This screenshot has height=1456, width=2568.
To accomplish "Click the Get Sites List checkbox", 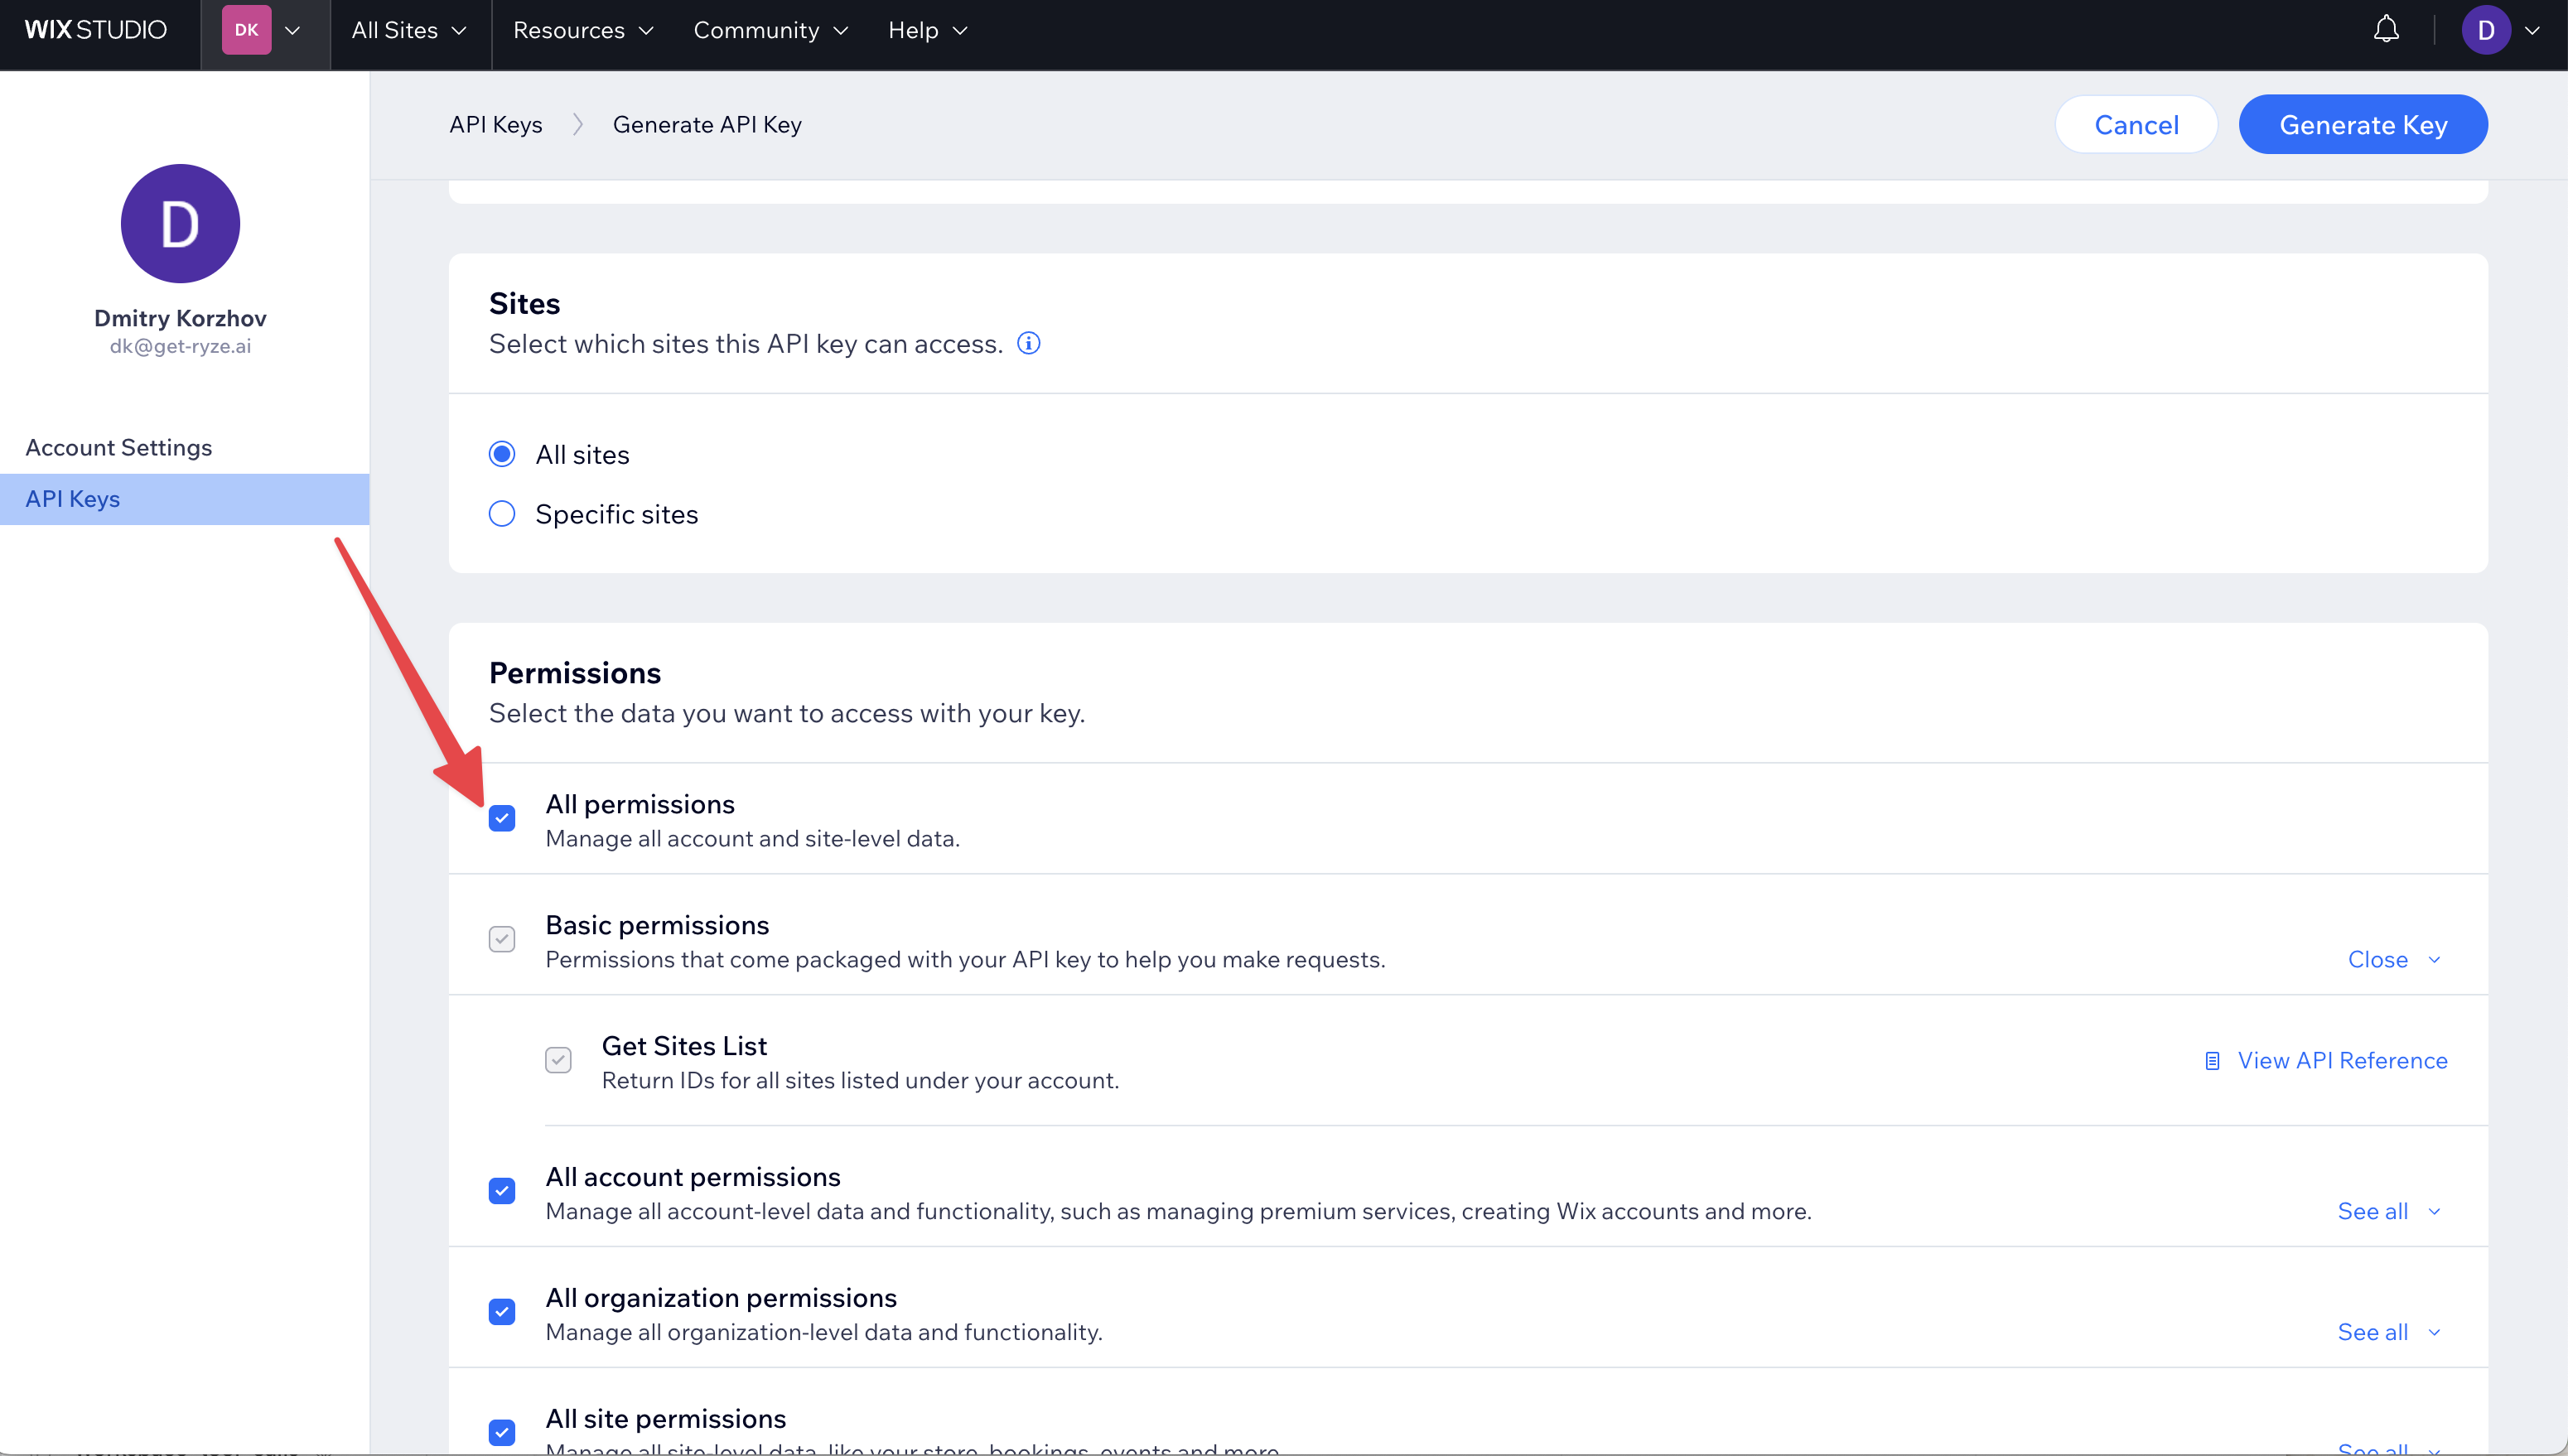I will (558, 1060).
